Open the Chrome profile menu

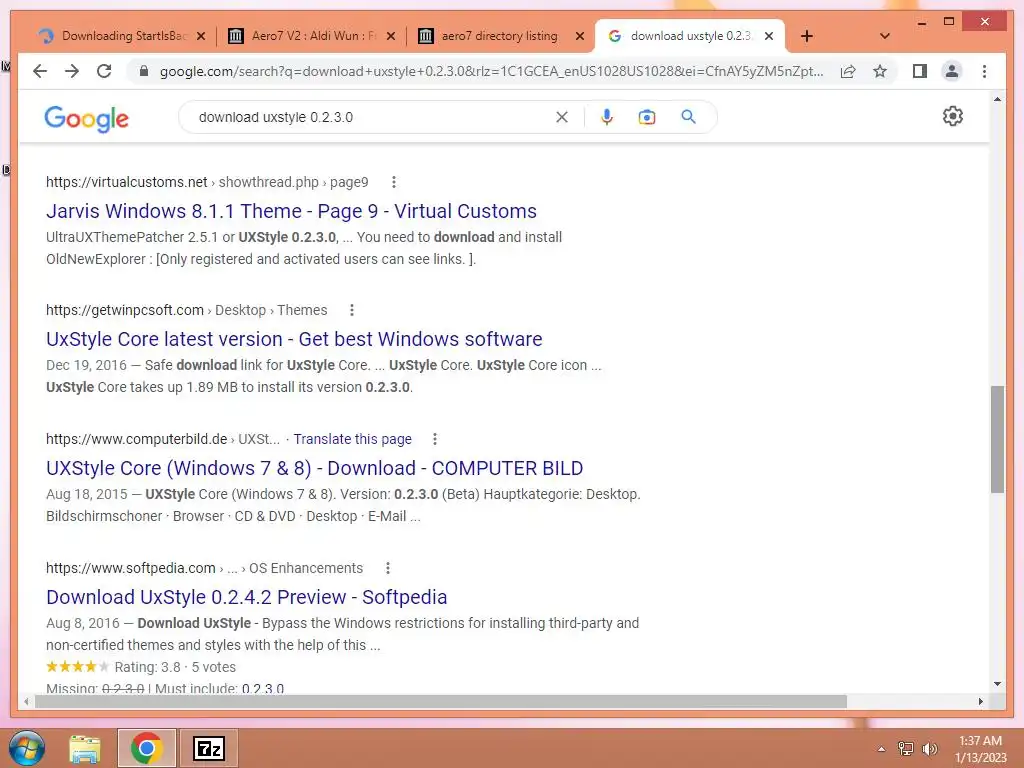(x=952, y=71)
